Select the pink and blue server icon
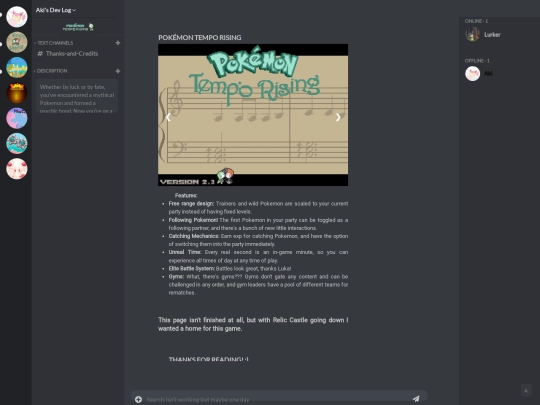 [17, 118]
